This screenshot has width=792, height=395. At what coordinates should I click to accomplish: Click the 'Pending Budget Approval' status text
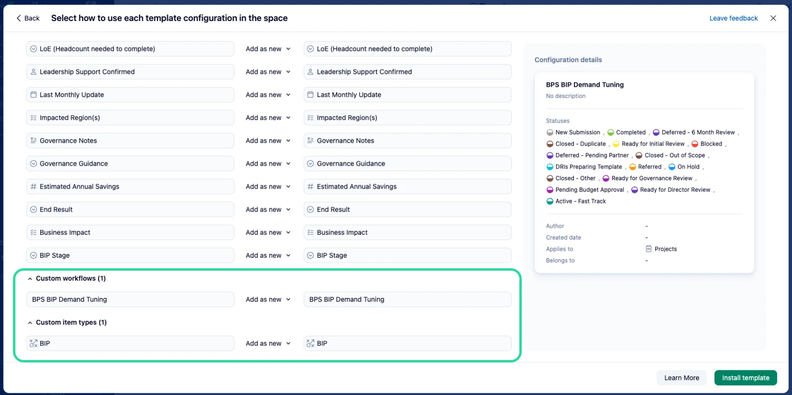590,190
